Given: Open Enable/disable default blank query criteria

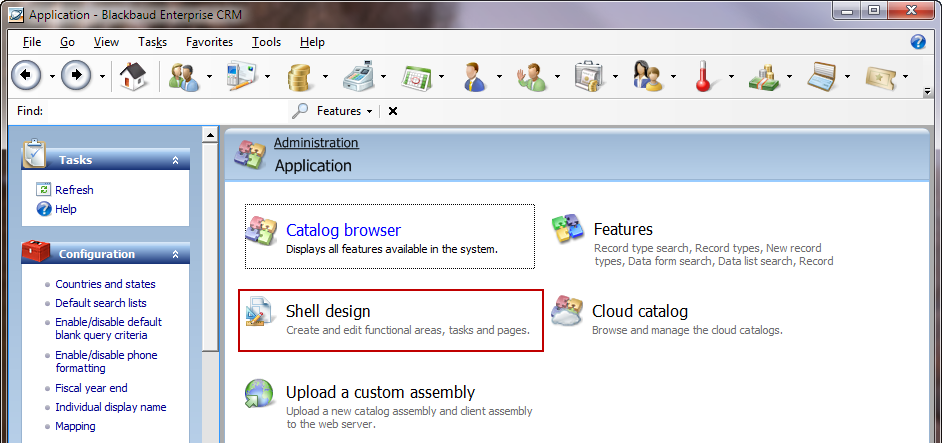Looking at the screenshot, I should click(x=108, y=329).
